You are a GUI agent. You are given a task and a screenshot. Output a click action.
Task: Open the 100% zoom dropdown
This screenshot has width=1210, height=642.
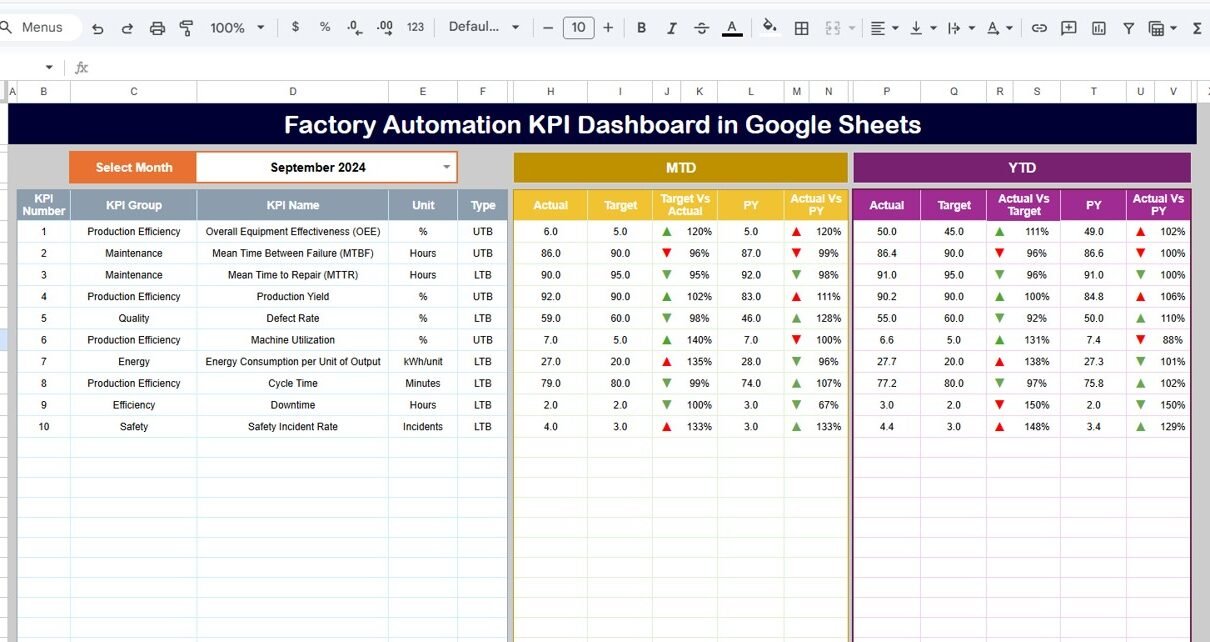click(x=237, y=28)
